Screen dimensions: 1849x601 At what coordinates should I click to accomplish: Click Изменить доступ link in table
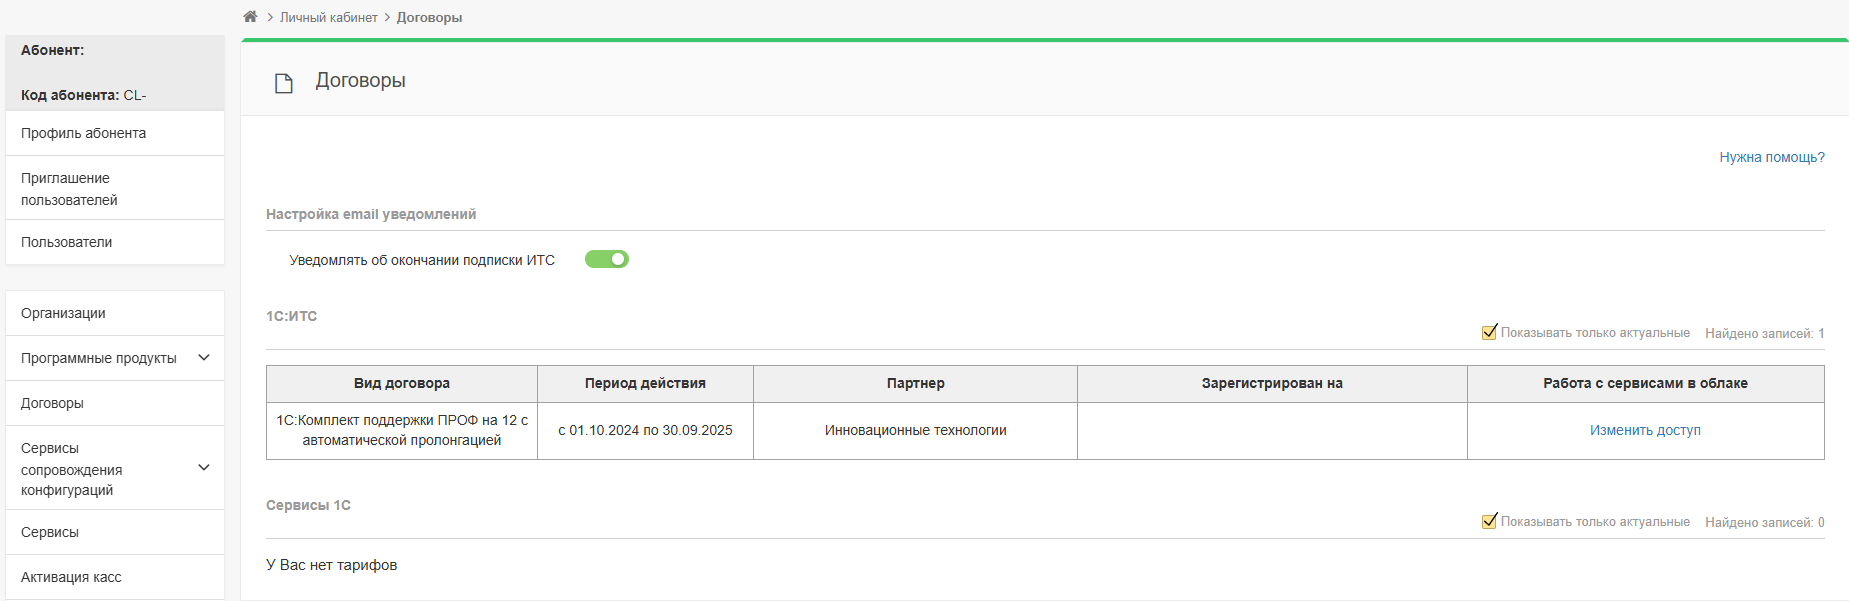(x=1645, y=430)
